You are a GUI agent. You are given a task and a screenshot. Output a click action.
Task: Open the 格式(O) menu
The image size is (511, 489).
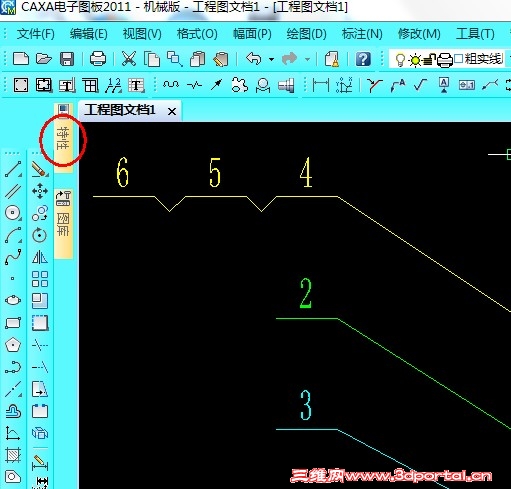pyautogui.click(x=197, y=34)
